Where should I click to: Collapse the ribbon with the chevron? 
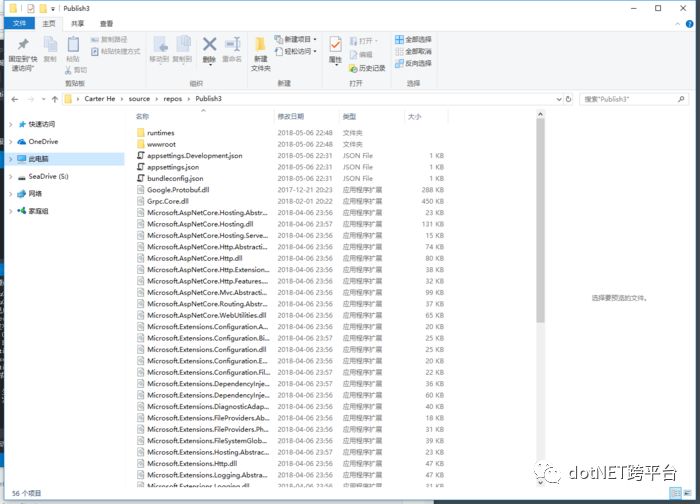click(x=678, y=24)
